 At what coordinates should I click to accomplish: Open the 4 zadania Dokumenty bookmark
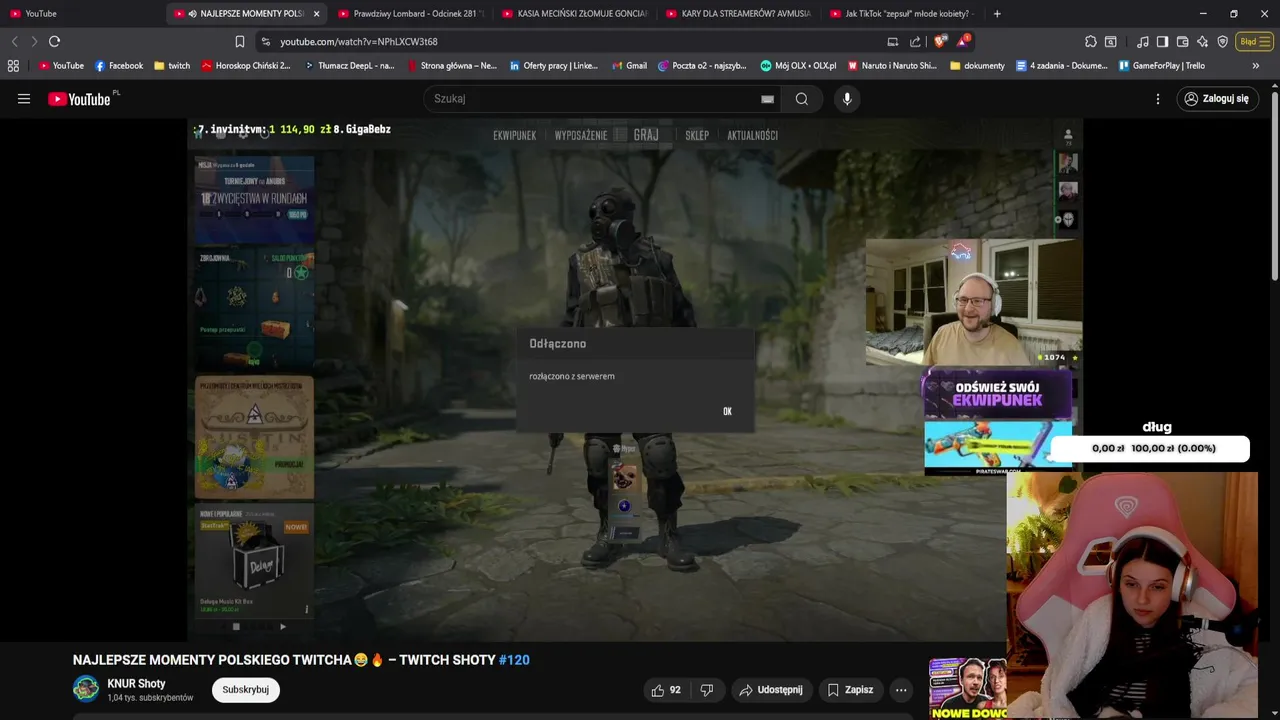tap(1061, 66)
